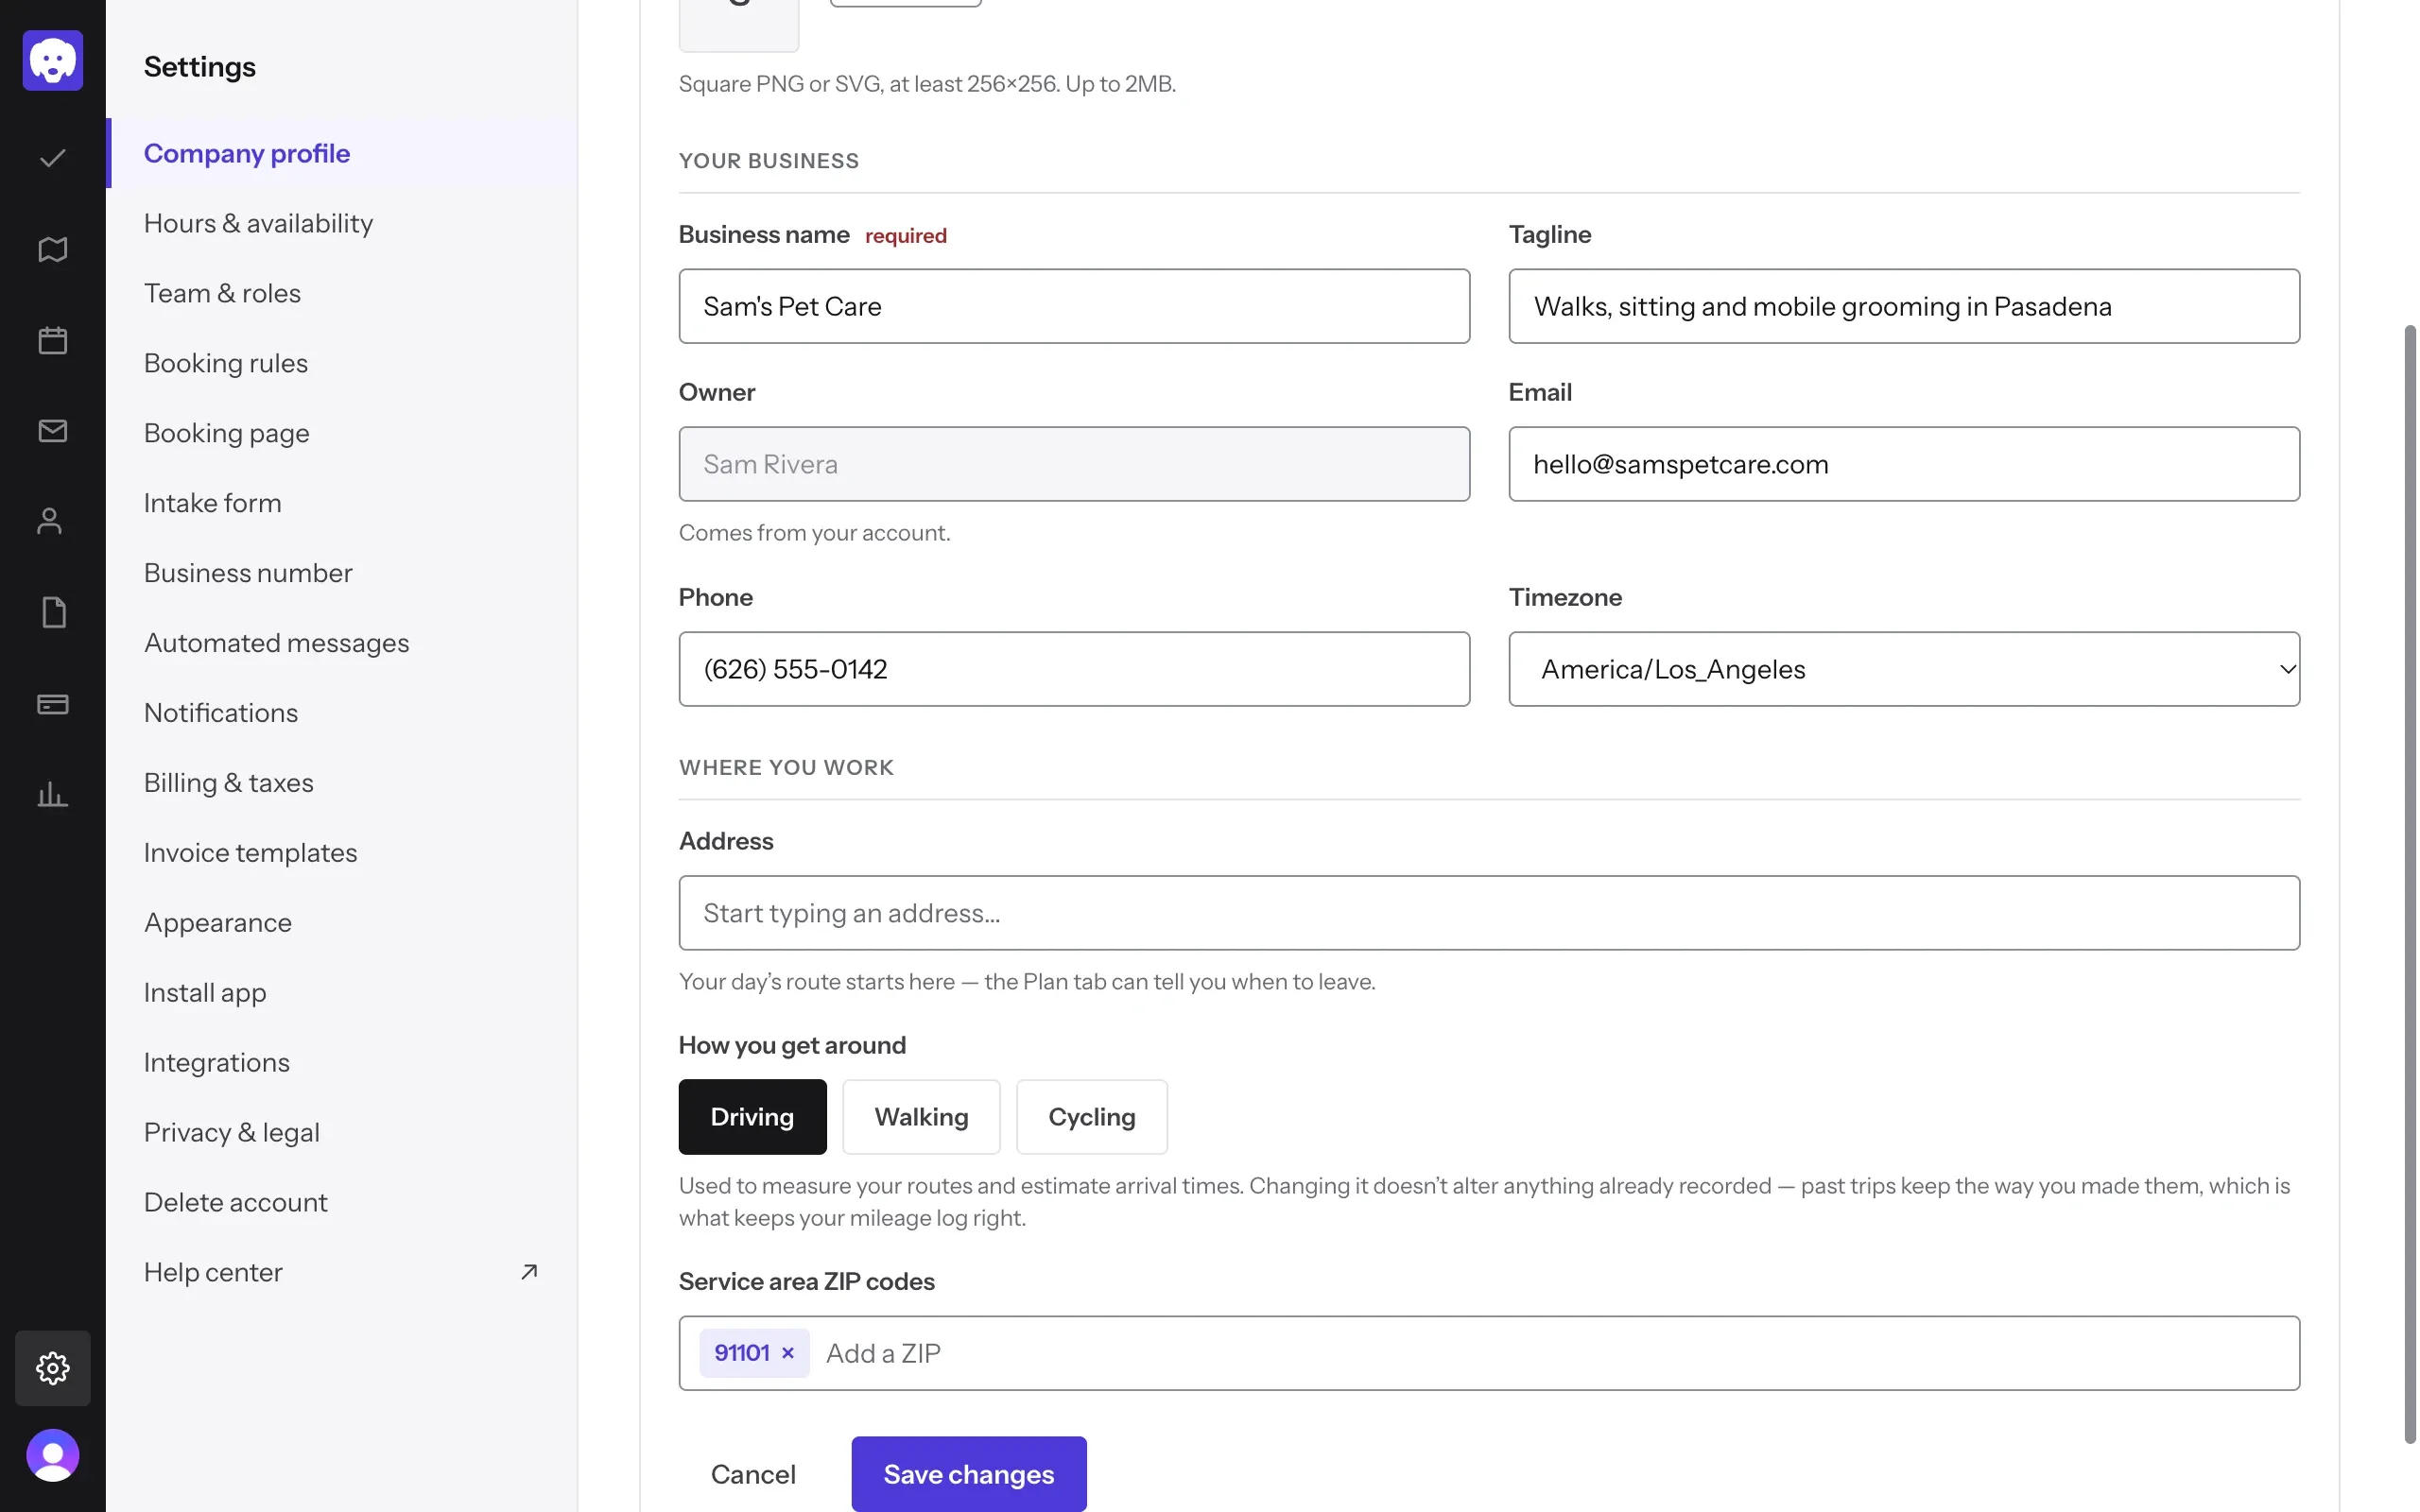Open the bar chart reports icon

tap(52, 795)
